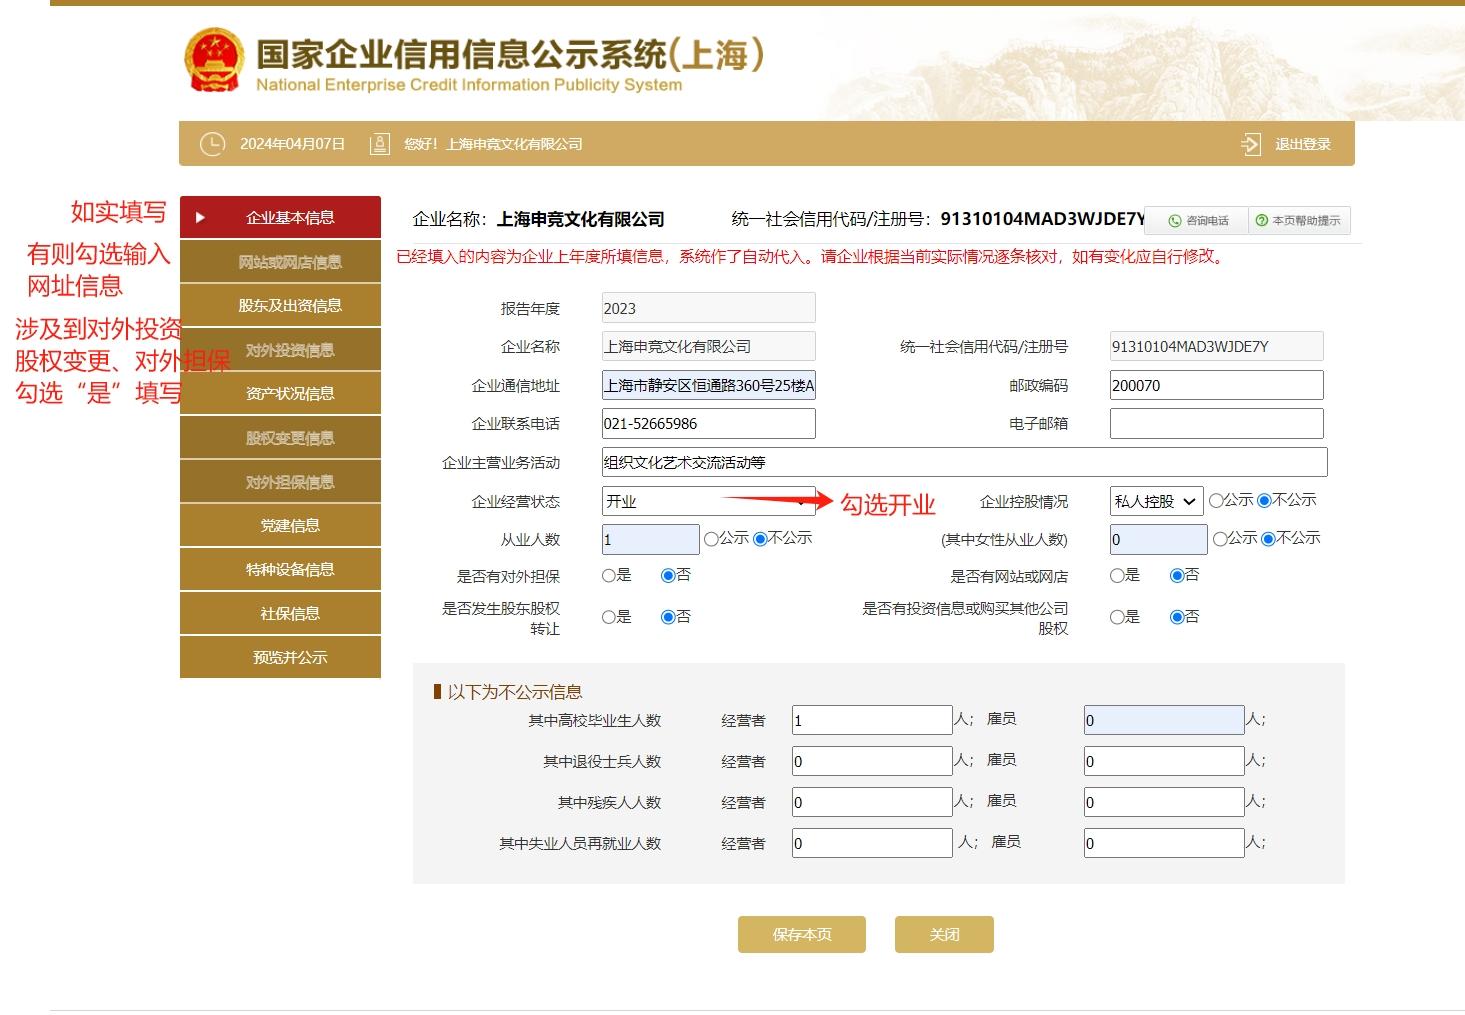Screen dimensions: 1465x1015
Task: Click the 报告年度 field showing 2023
Action: 708,308
